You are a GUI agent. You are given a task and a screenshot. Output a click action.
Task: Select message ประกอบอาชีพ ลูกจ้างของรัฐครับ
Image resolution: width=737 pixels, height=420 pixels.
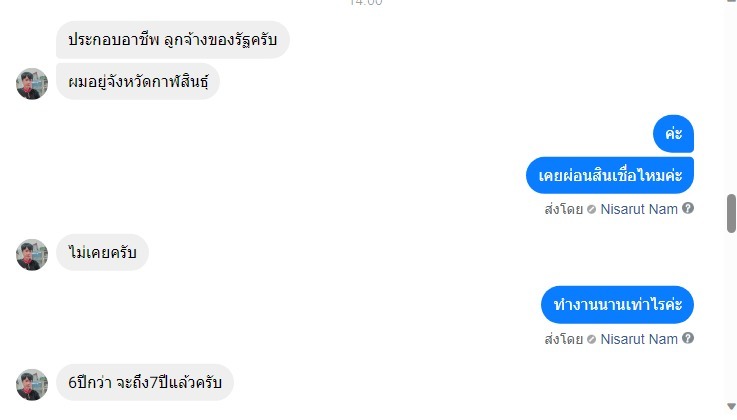pyautogui.click(x=173, y=41)
